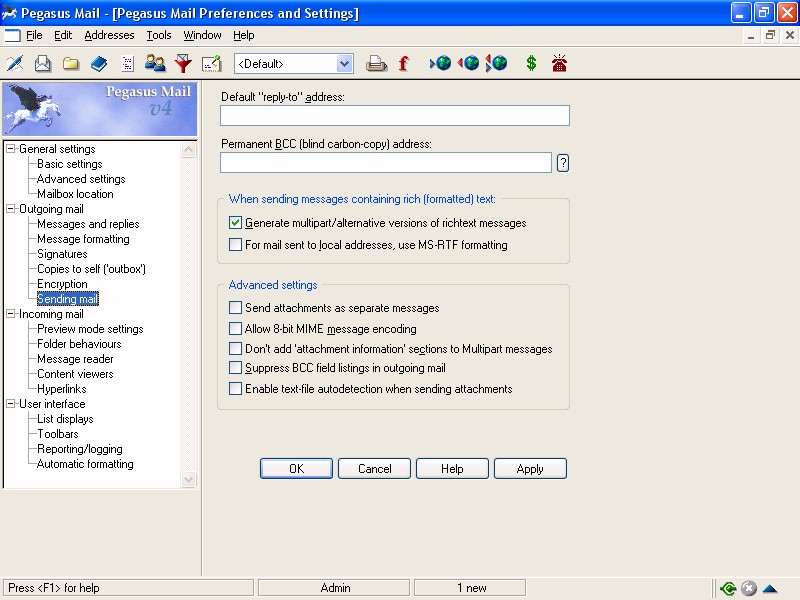Collapse the Incoming mail tree node

click(x=11, y=314)
